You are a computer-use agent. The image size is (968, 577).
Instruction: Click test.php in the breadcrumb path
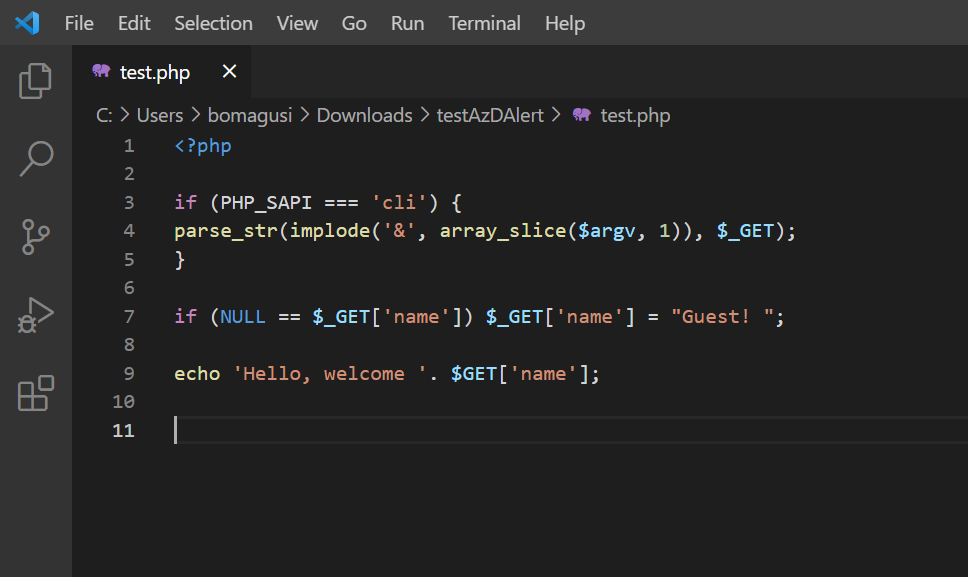635,115
